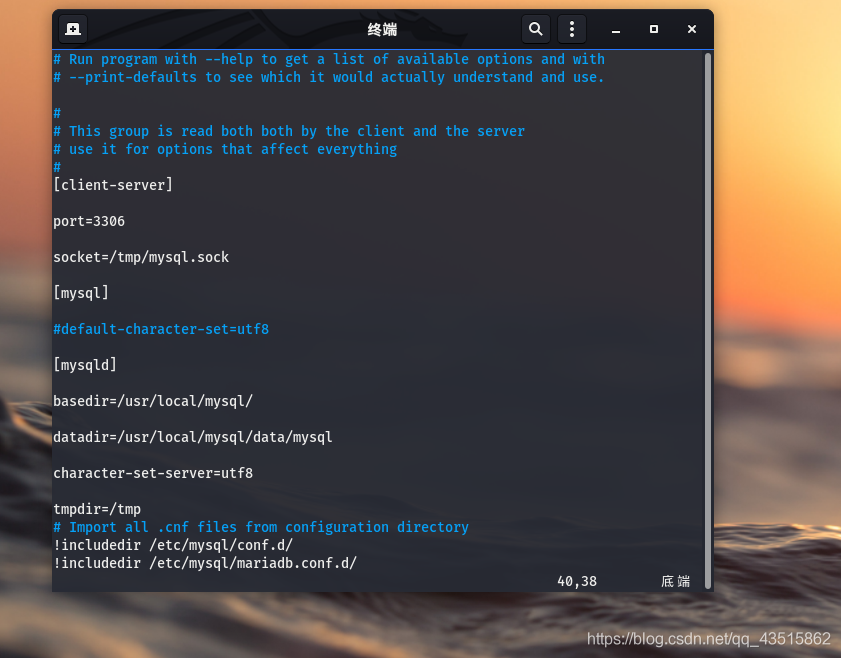Click the 40,38 cursor position indicator

(577, 581)
